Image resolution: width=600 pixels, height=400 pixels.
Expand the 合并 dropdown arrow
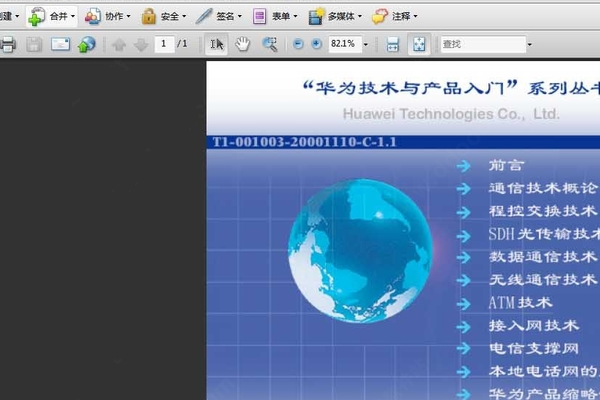[x=72, y=16]
